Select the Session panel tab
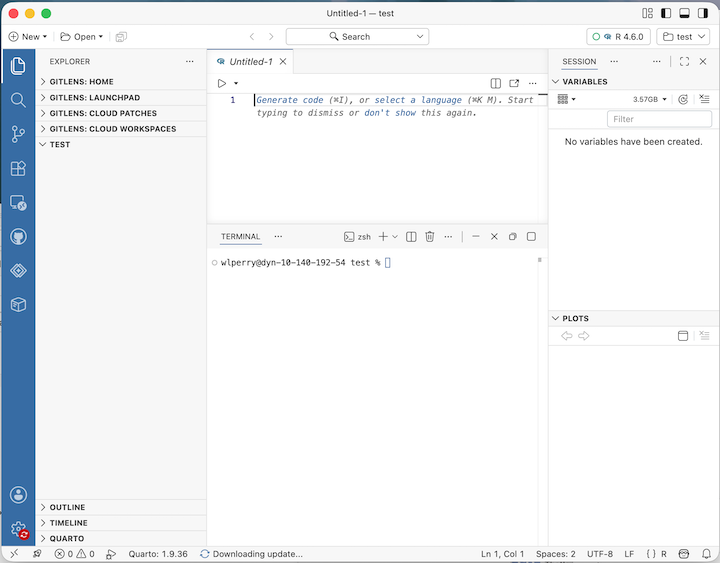 coord(579,62)
